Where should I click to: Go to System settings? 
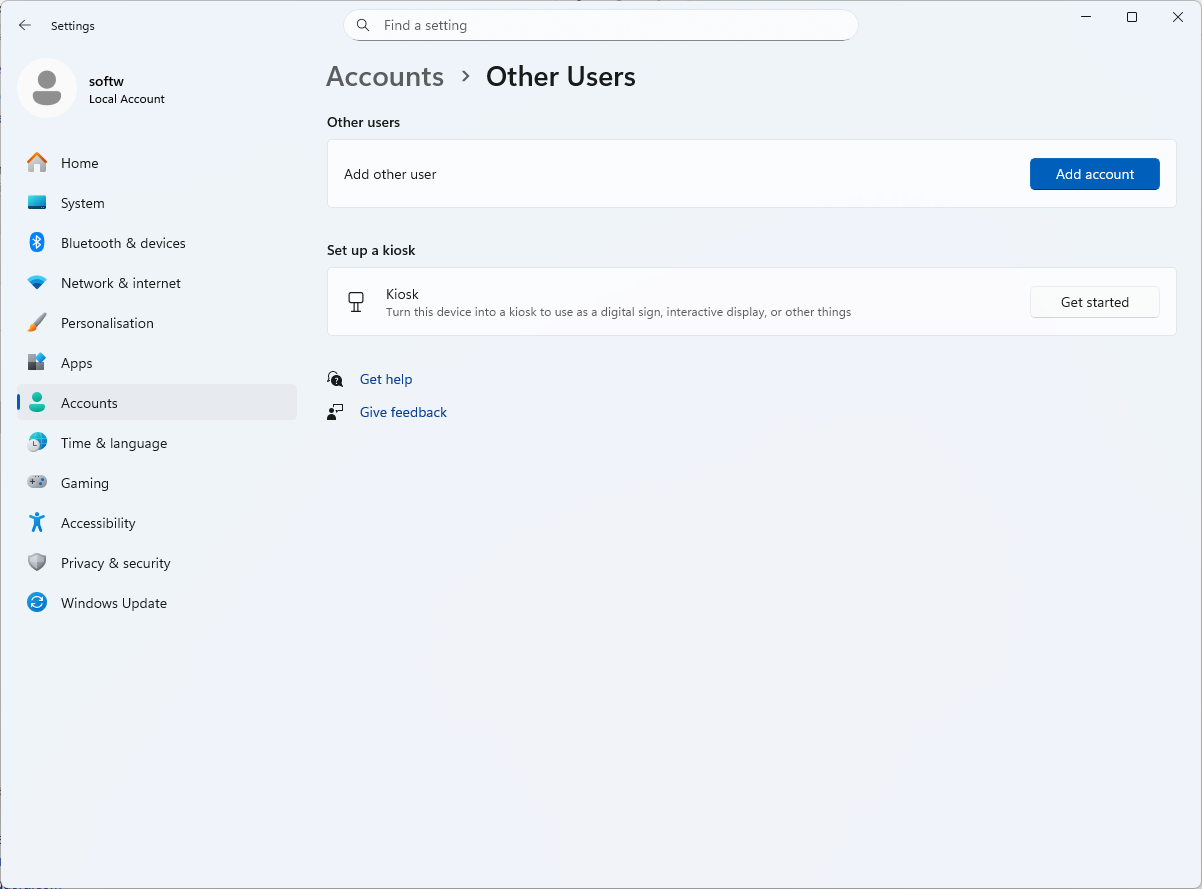click(x=157, y=203)
